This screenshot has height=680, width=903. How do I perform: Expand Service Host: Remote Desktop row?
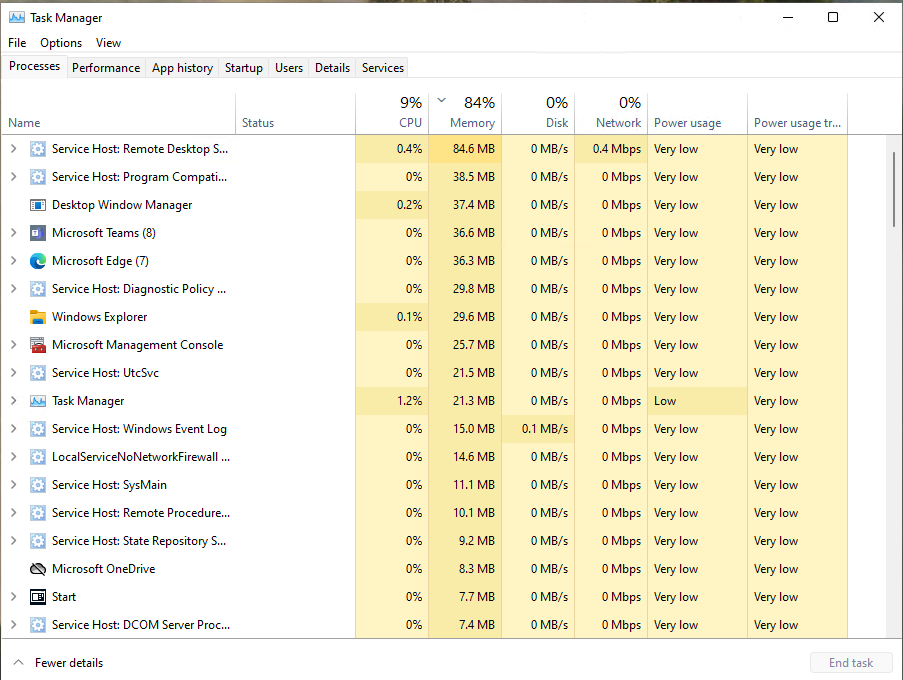[13, 149]
